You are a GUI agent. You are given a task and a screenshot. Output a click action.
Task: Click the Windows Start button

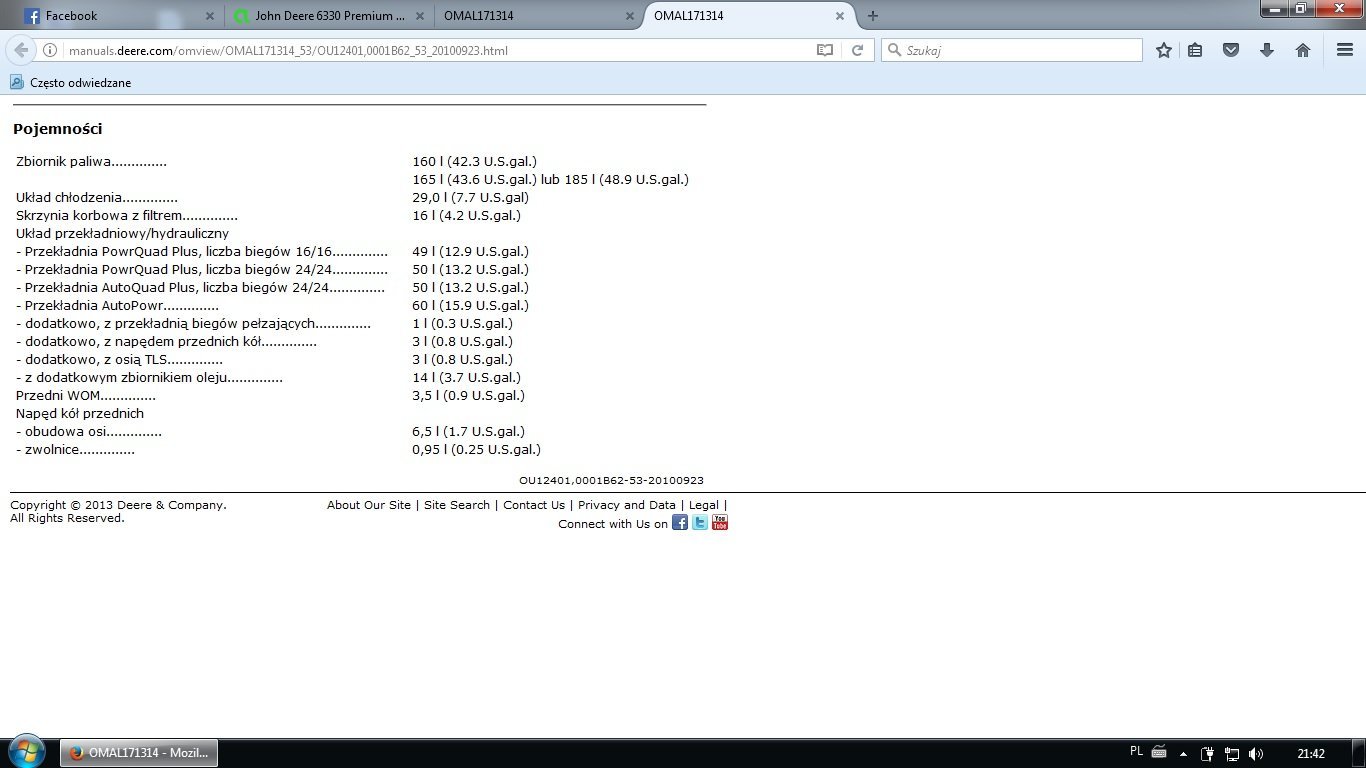26,752
